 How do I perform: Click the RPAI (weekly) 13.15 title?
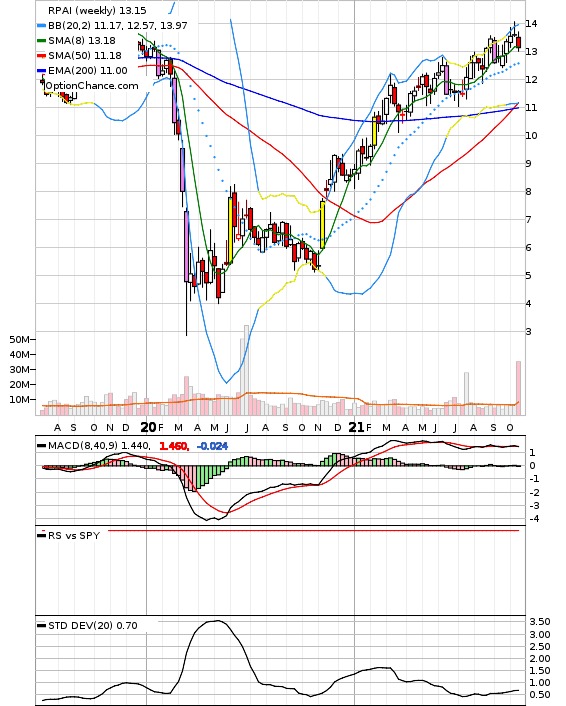click(97, 10)
